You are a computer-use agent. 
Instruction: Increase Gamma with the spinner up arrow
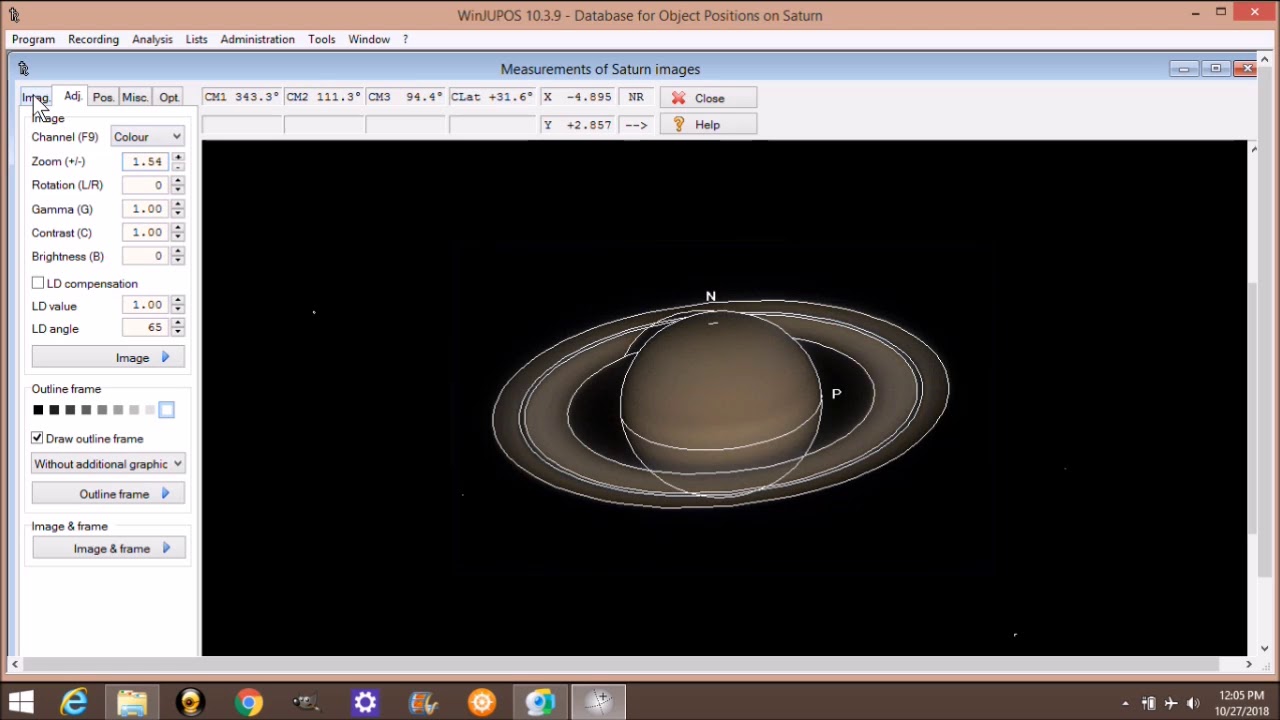(x=178, y=205)
